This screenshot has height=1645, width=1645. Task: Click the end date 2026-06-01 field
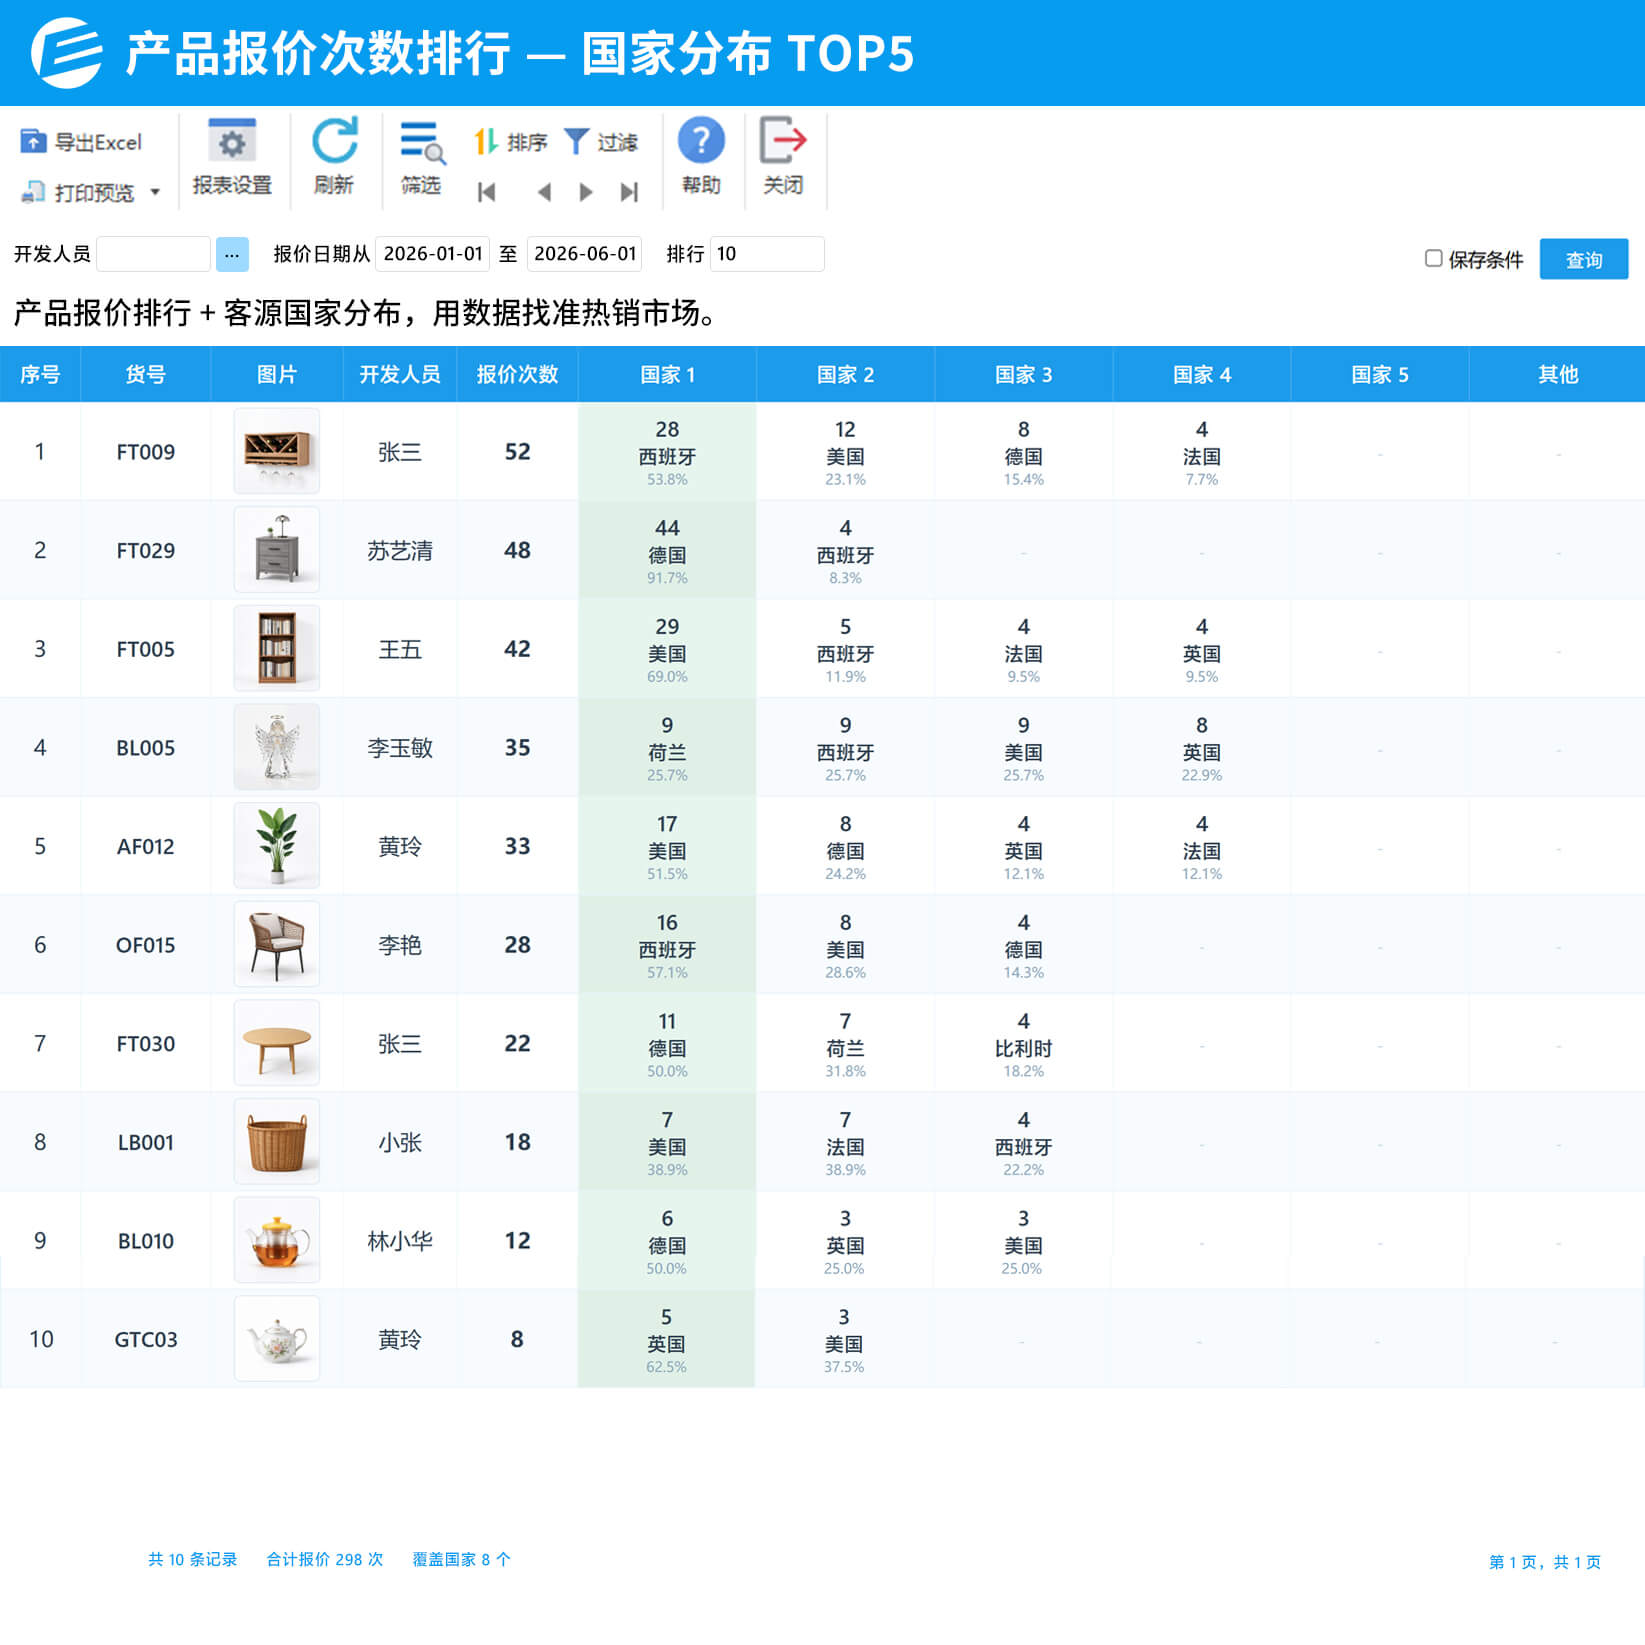585,254
